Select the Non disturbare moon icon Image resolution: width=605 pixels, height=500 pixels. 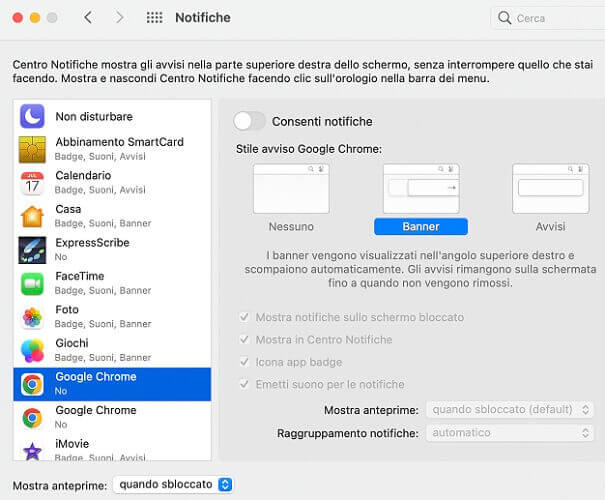coord(32,116)
